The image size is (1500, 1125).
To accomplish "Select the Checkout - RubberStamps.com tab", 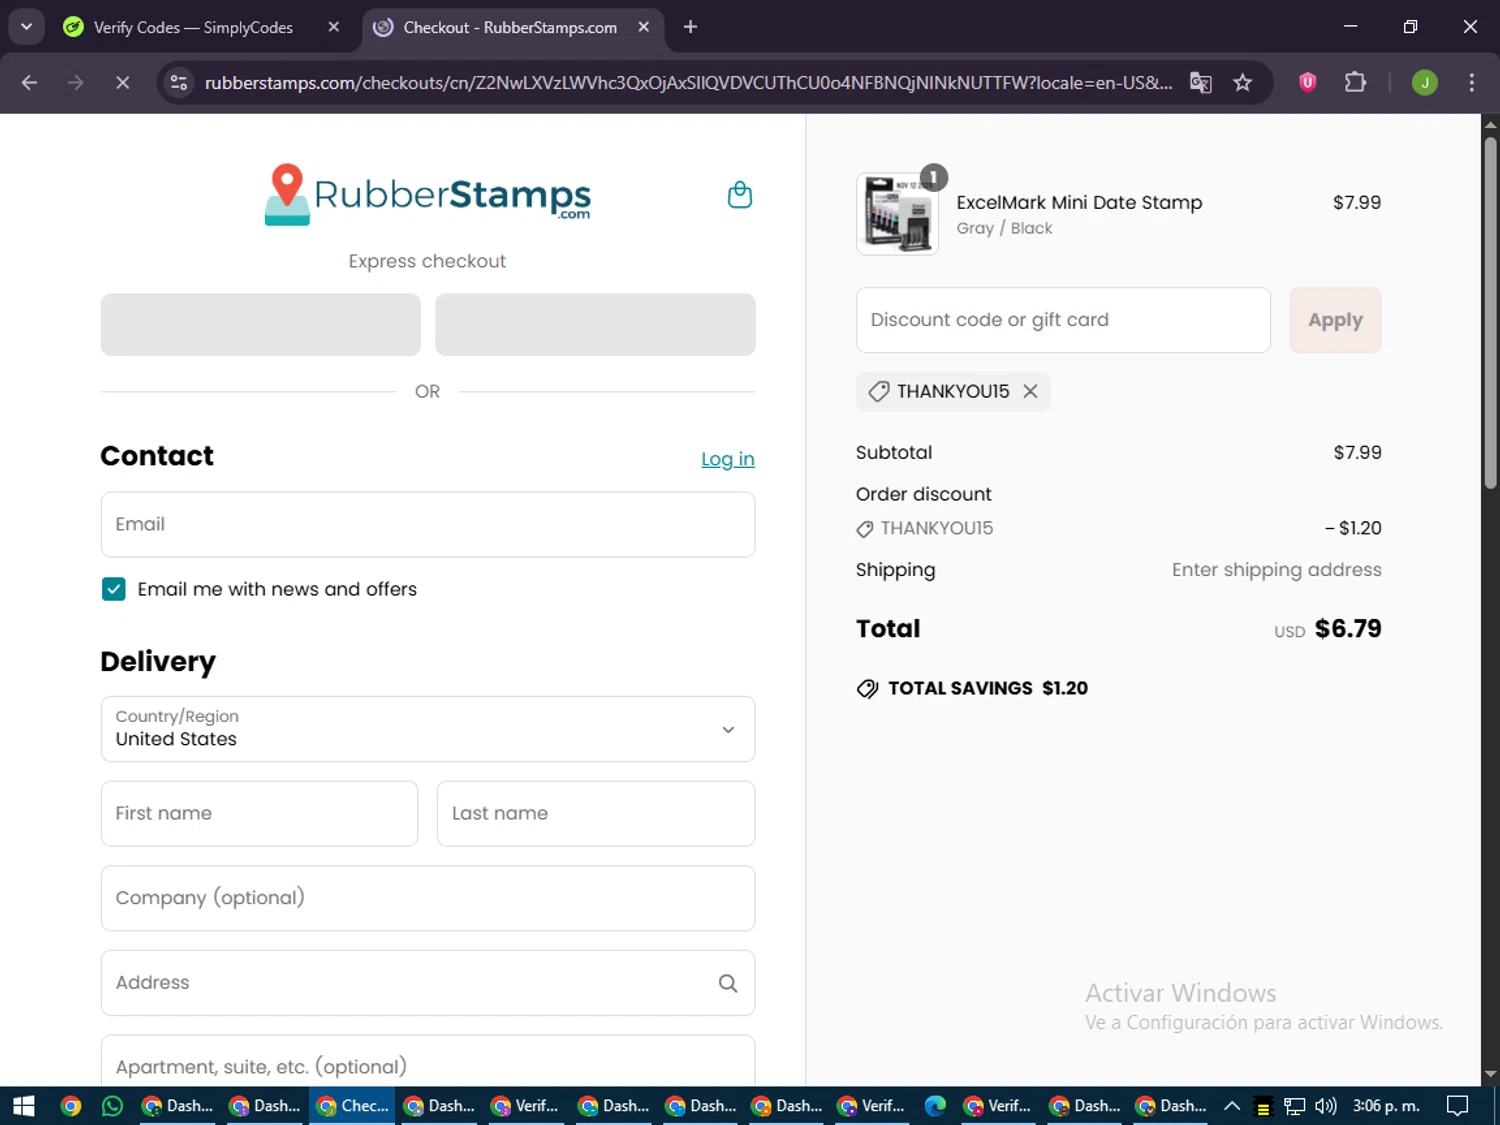I will [x=509, y=27].
